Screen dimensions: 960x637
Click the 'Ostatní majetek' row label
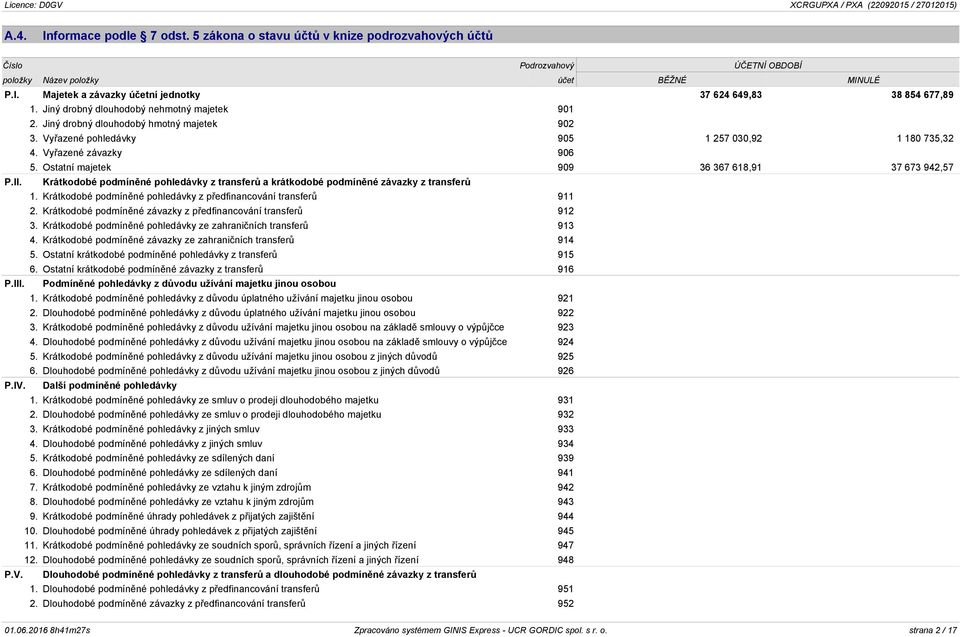coord(77,167)
